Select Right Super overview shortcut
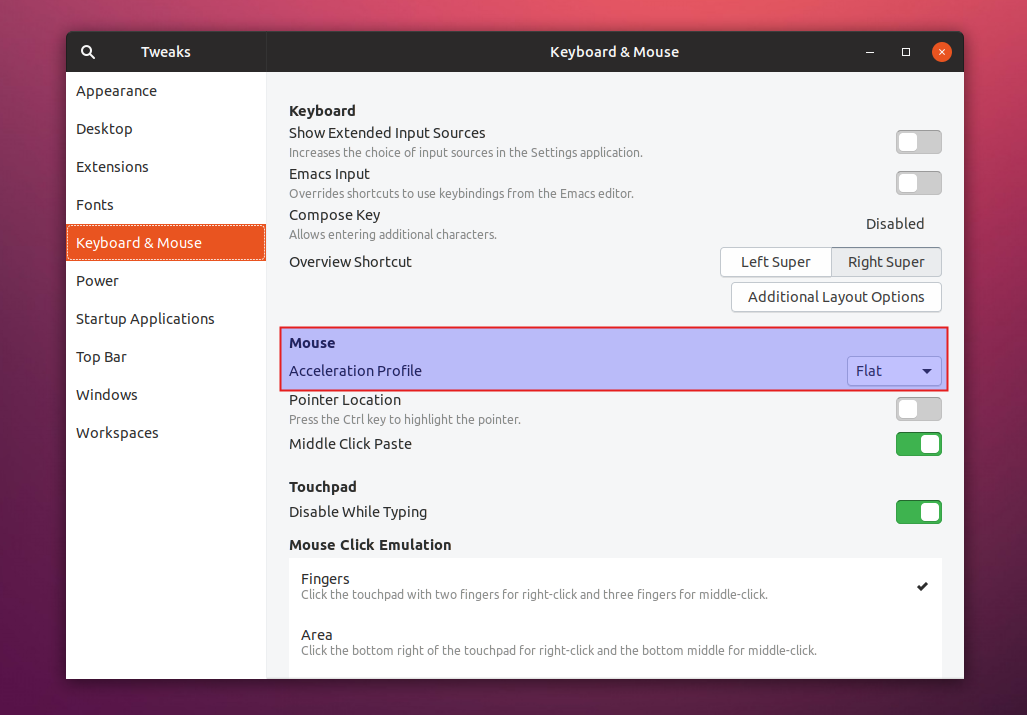Screen dimensions: 1027x715 point(886,262)
